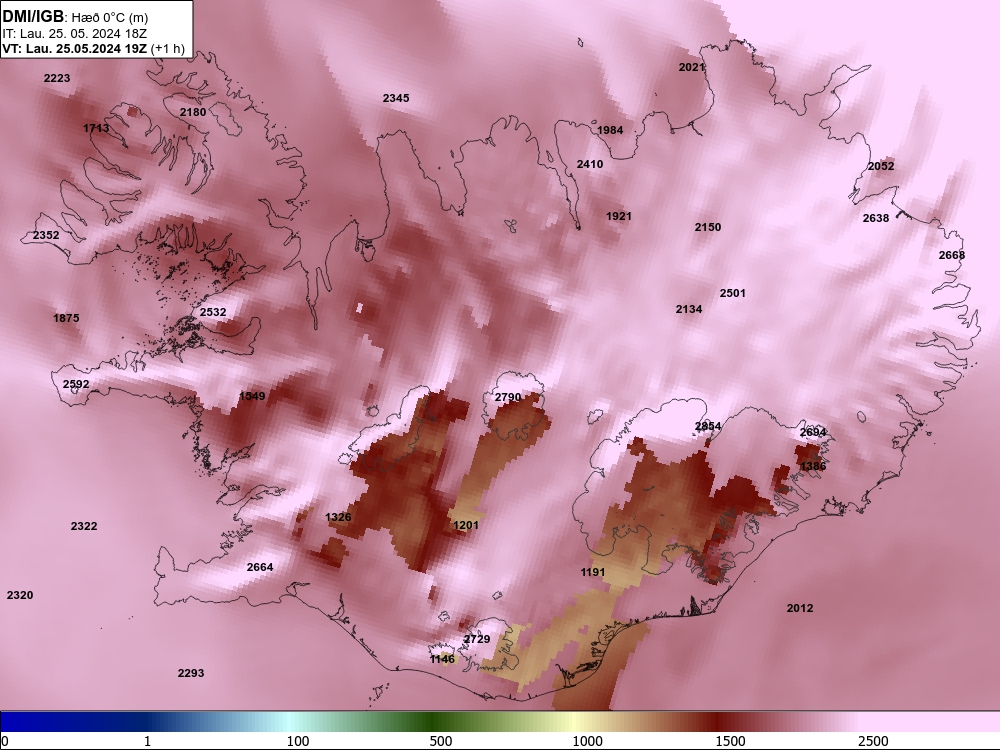Click the legend label 500
The width and height of the screenshot is (1000, 750).
point(441,741)
